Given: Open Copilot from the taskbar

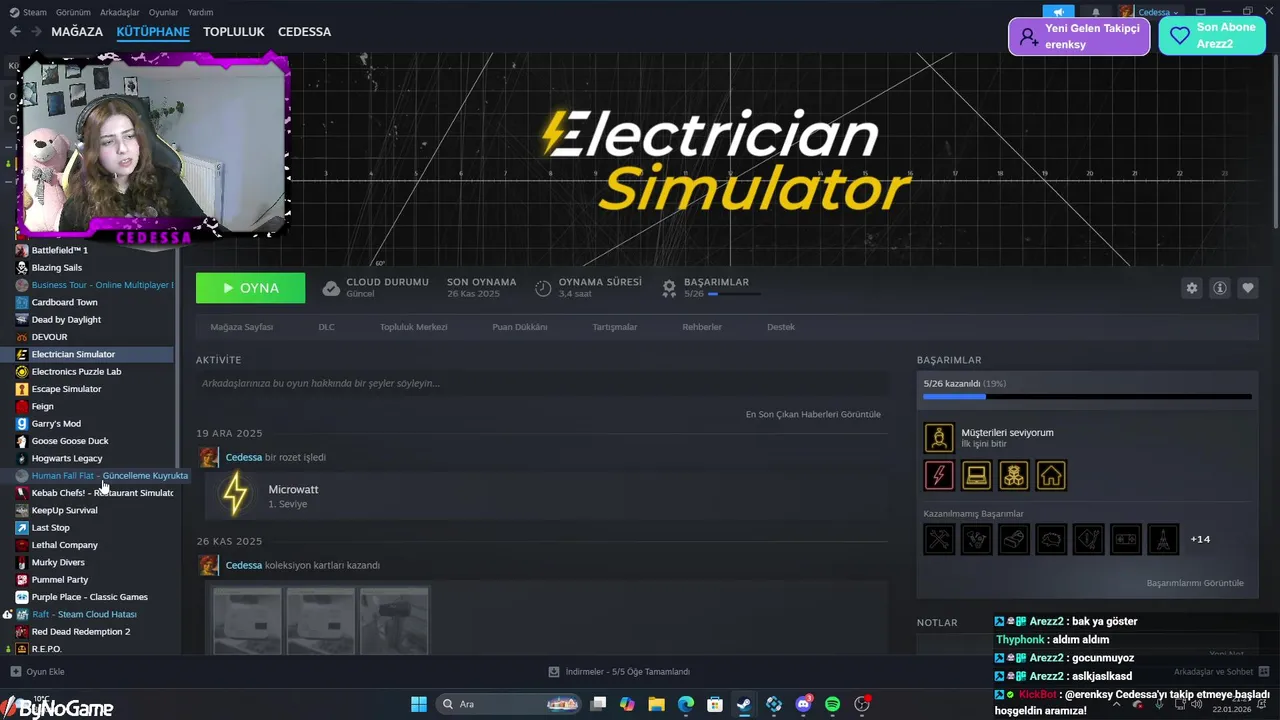Looking at the screenshot, I should 627,704.
